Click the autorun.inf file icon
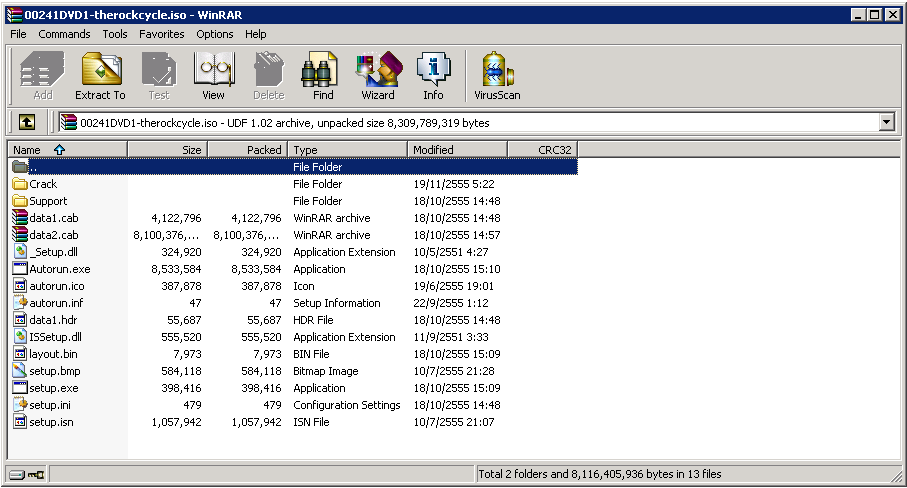The height and width of the screenshot is (488, 907). pos(20,302)
